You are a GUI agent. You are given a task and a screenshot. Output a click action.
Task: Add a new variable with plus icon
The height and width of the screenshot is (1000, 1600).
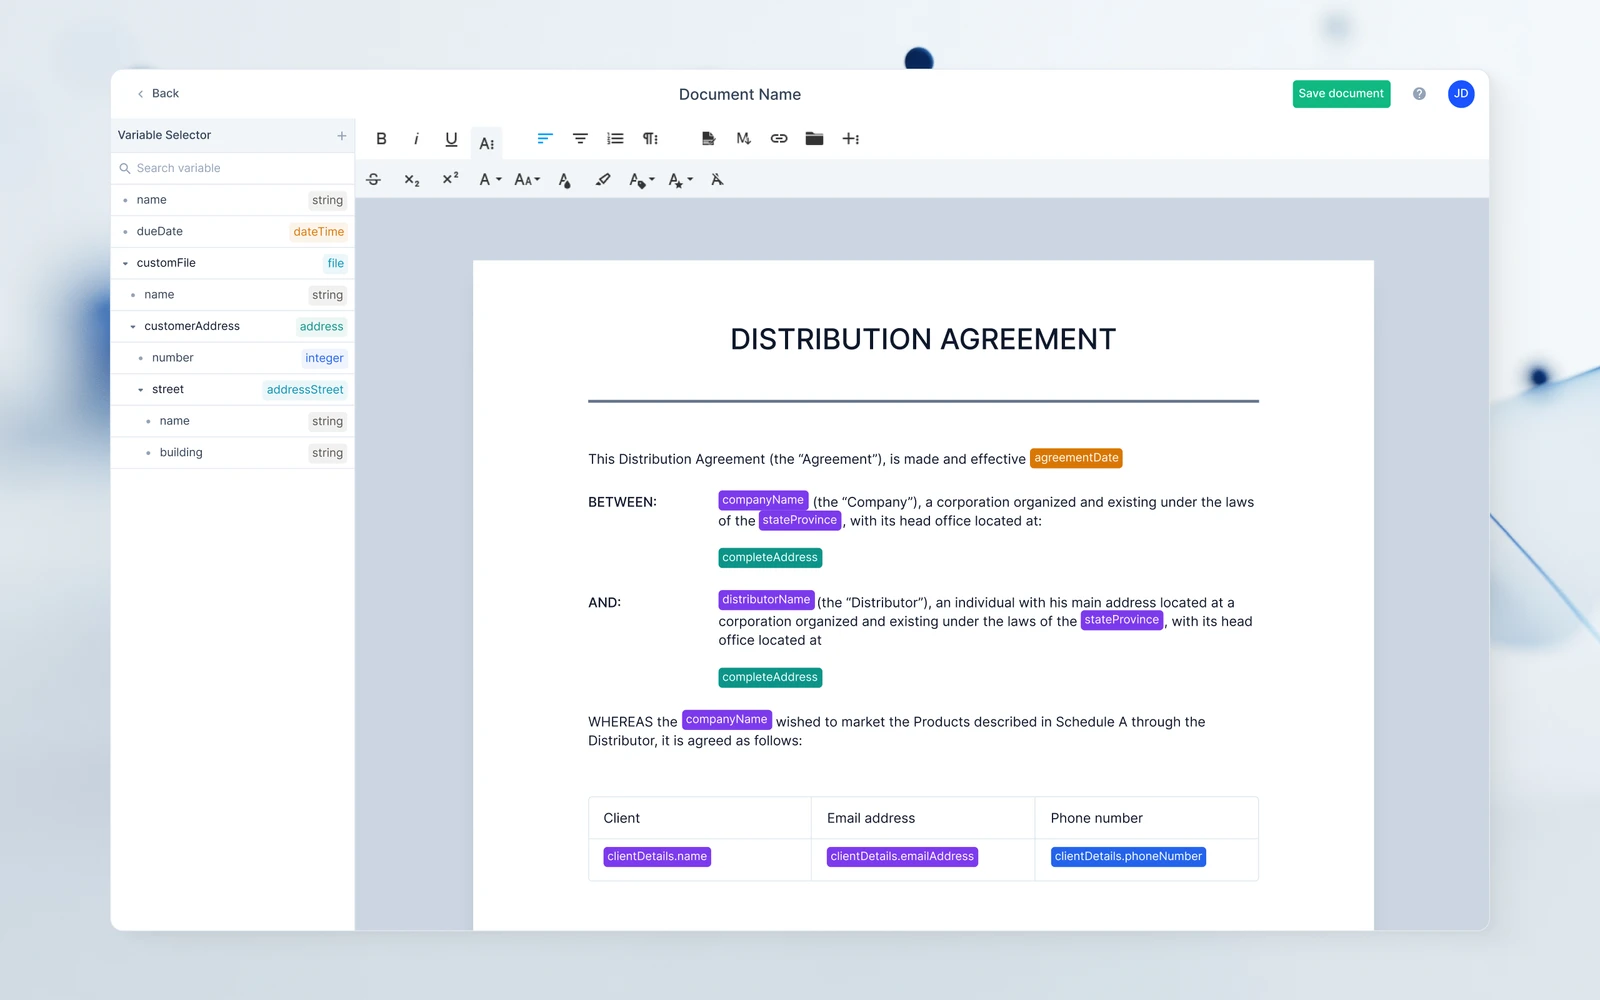click(341, 135)
